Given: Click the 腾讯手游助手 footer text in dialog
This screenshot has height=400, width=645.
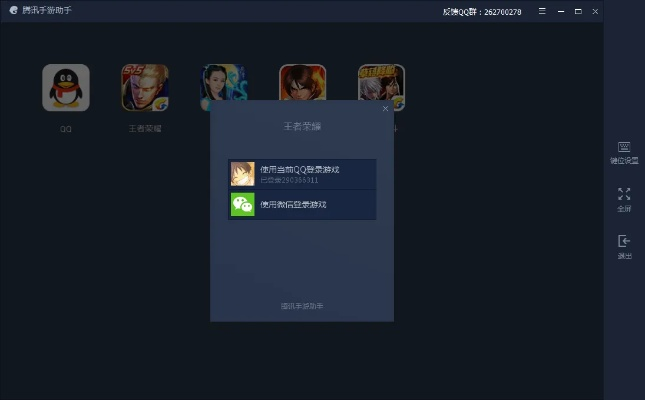Looking at the screenshot, I should coord(302,306).
